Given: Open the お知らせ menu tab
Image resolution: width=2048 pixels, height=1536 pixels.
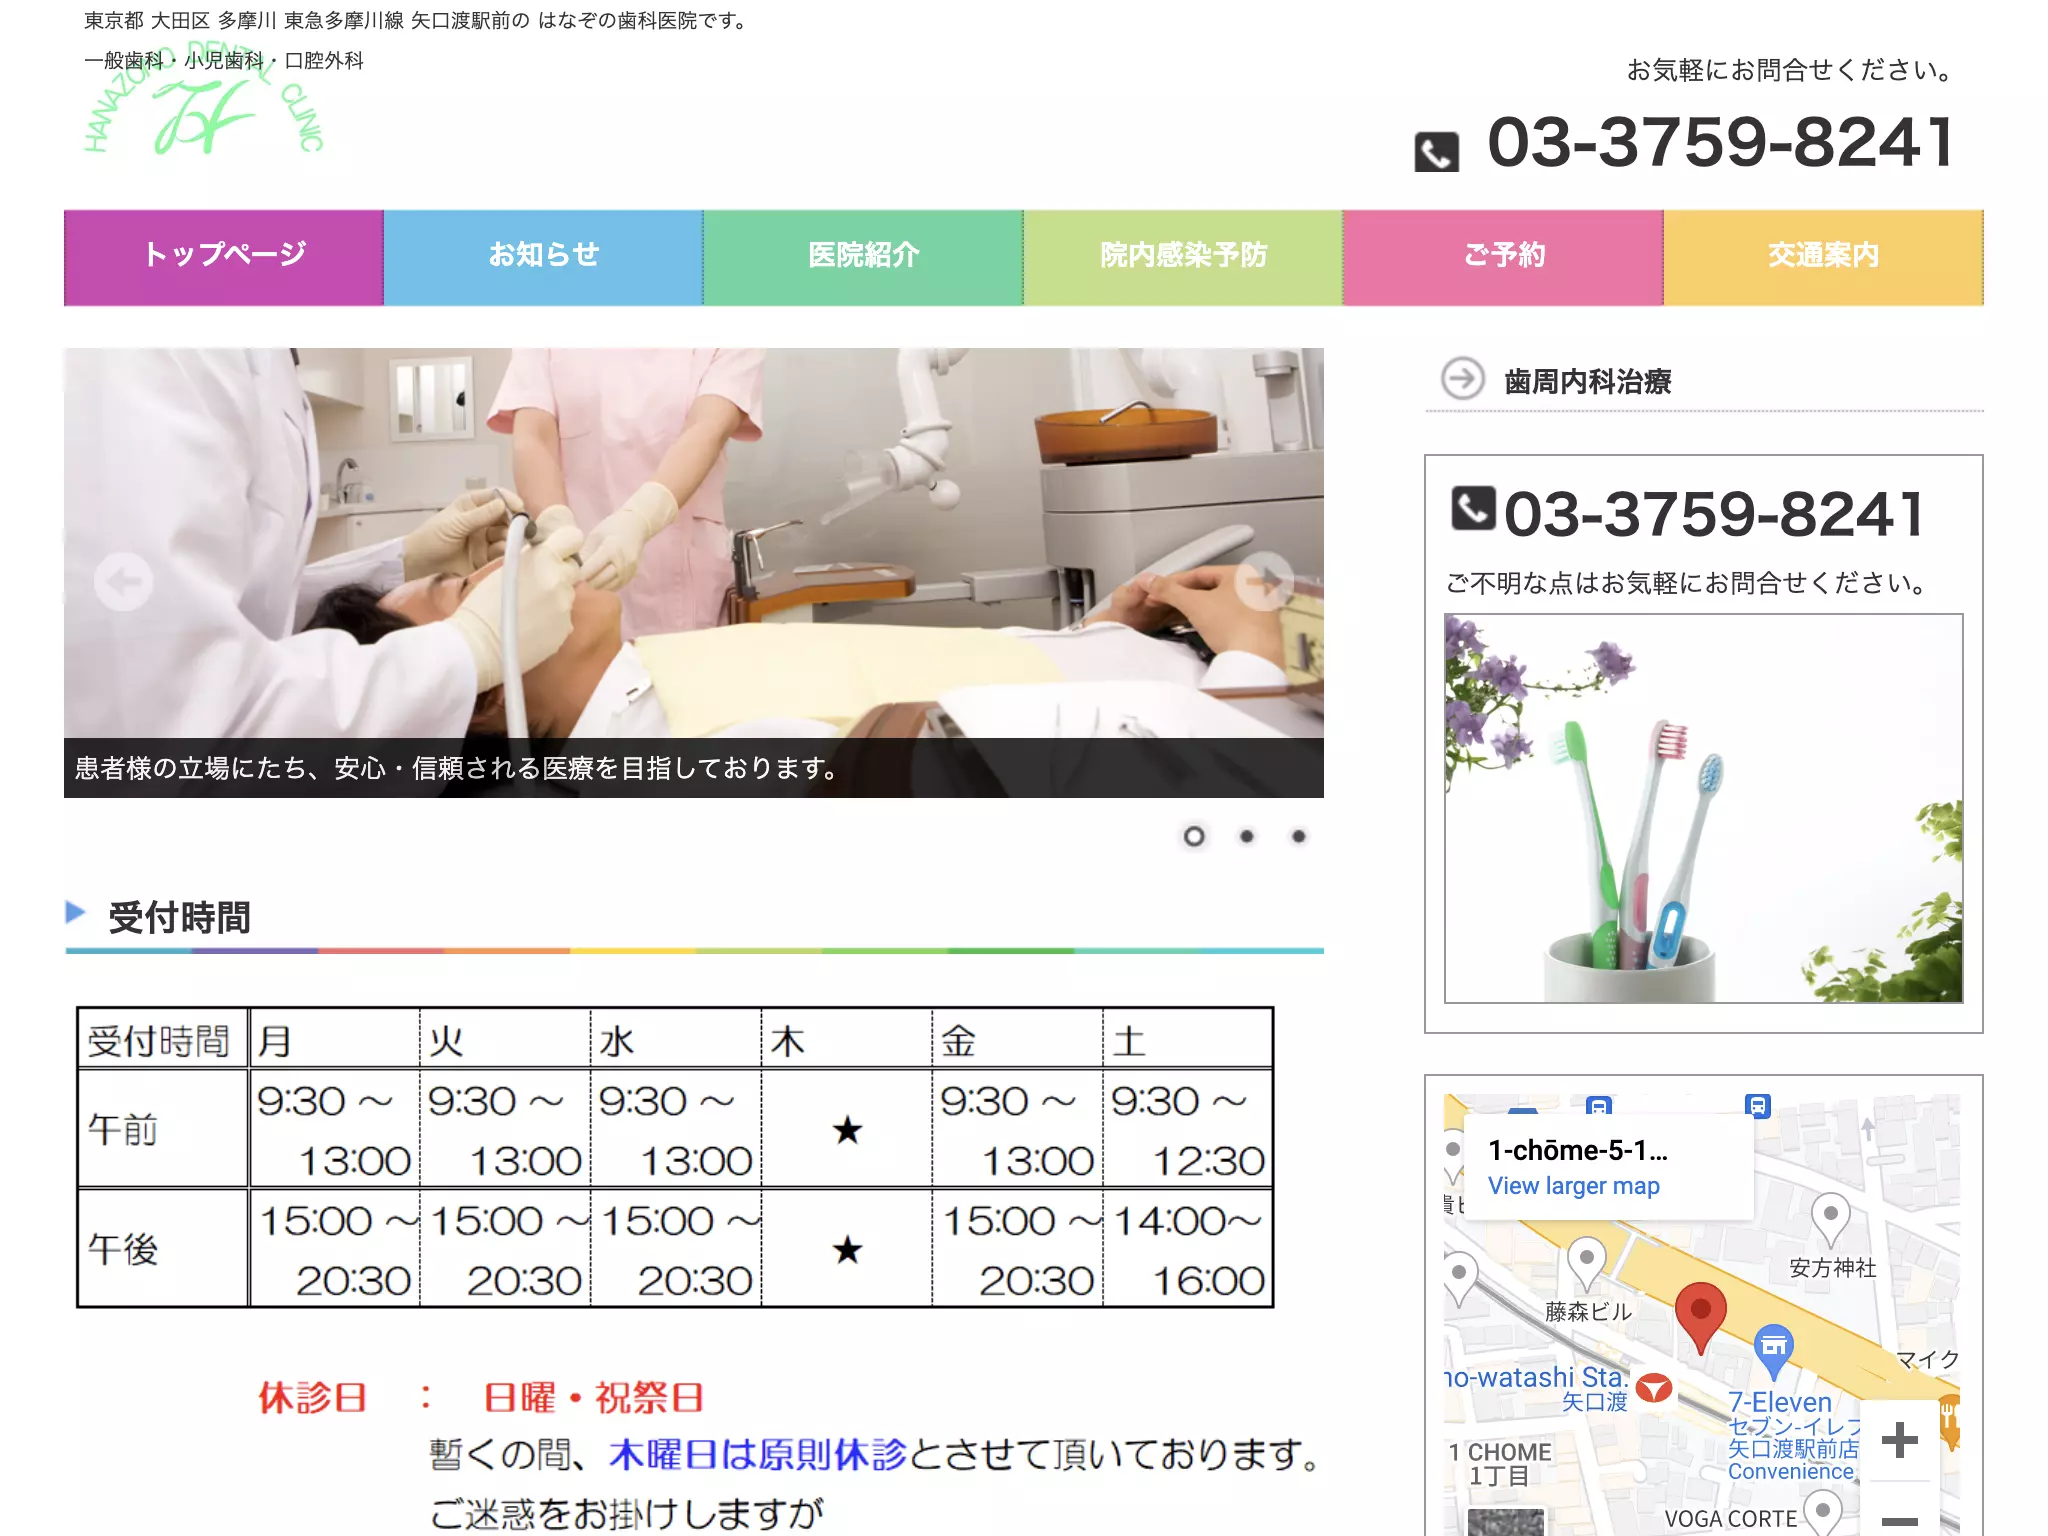Looking at the screenshot, I should [x=544, y=257].
